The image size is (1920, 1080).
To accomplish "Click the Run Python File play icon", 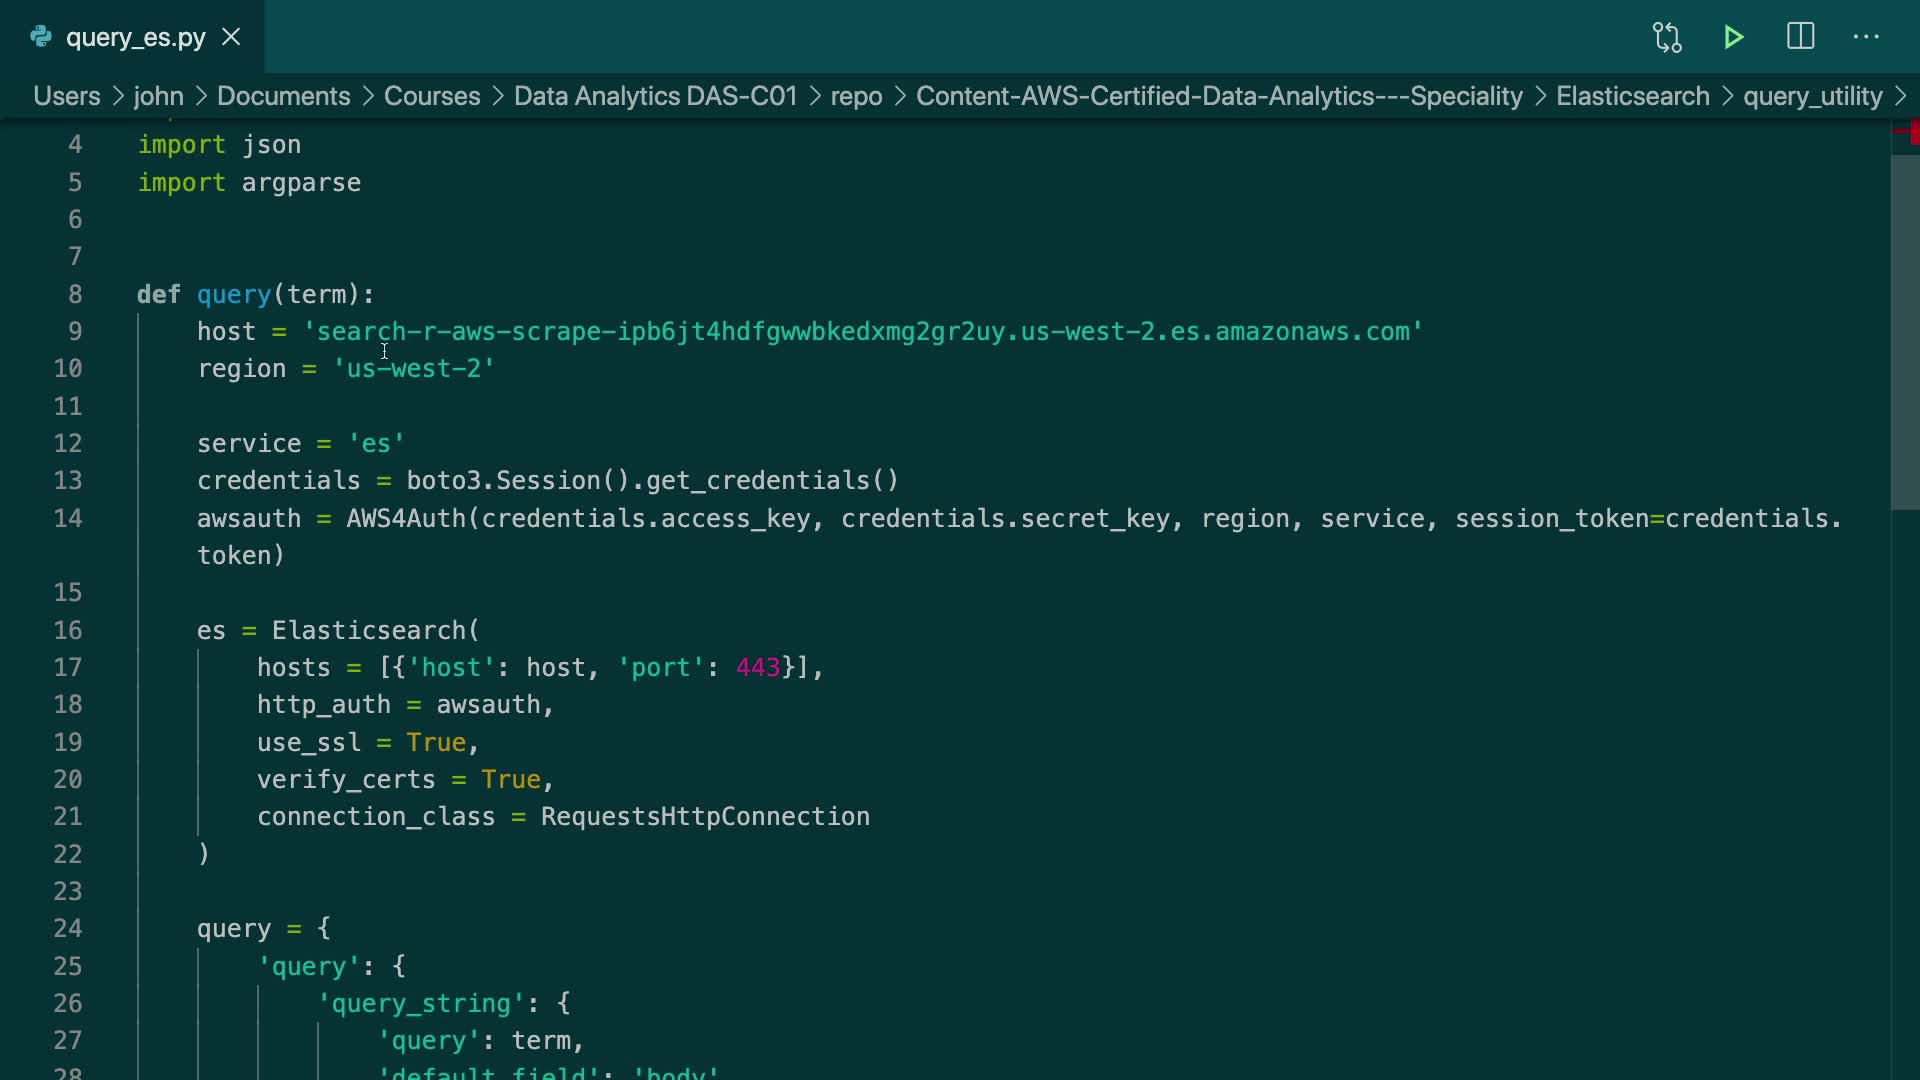I will (x=1734, y=38).
